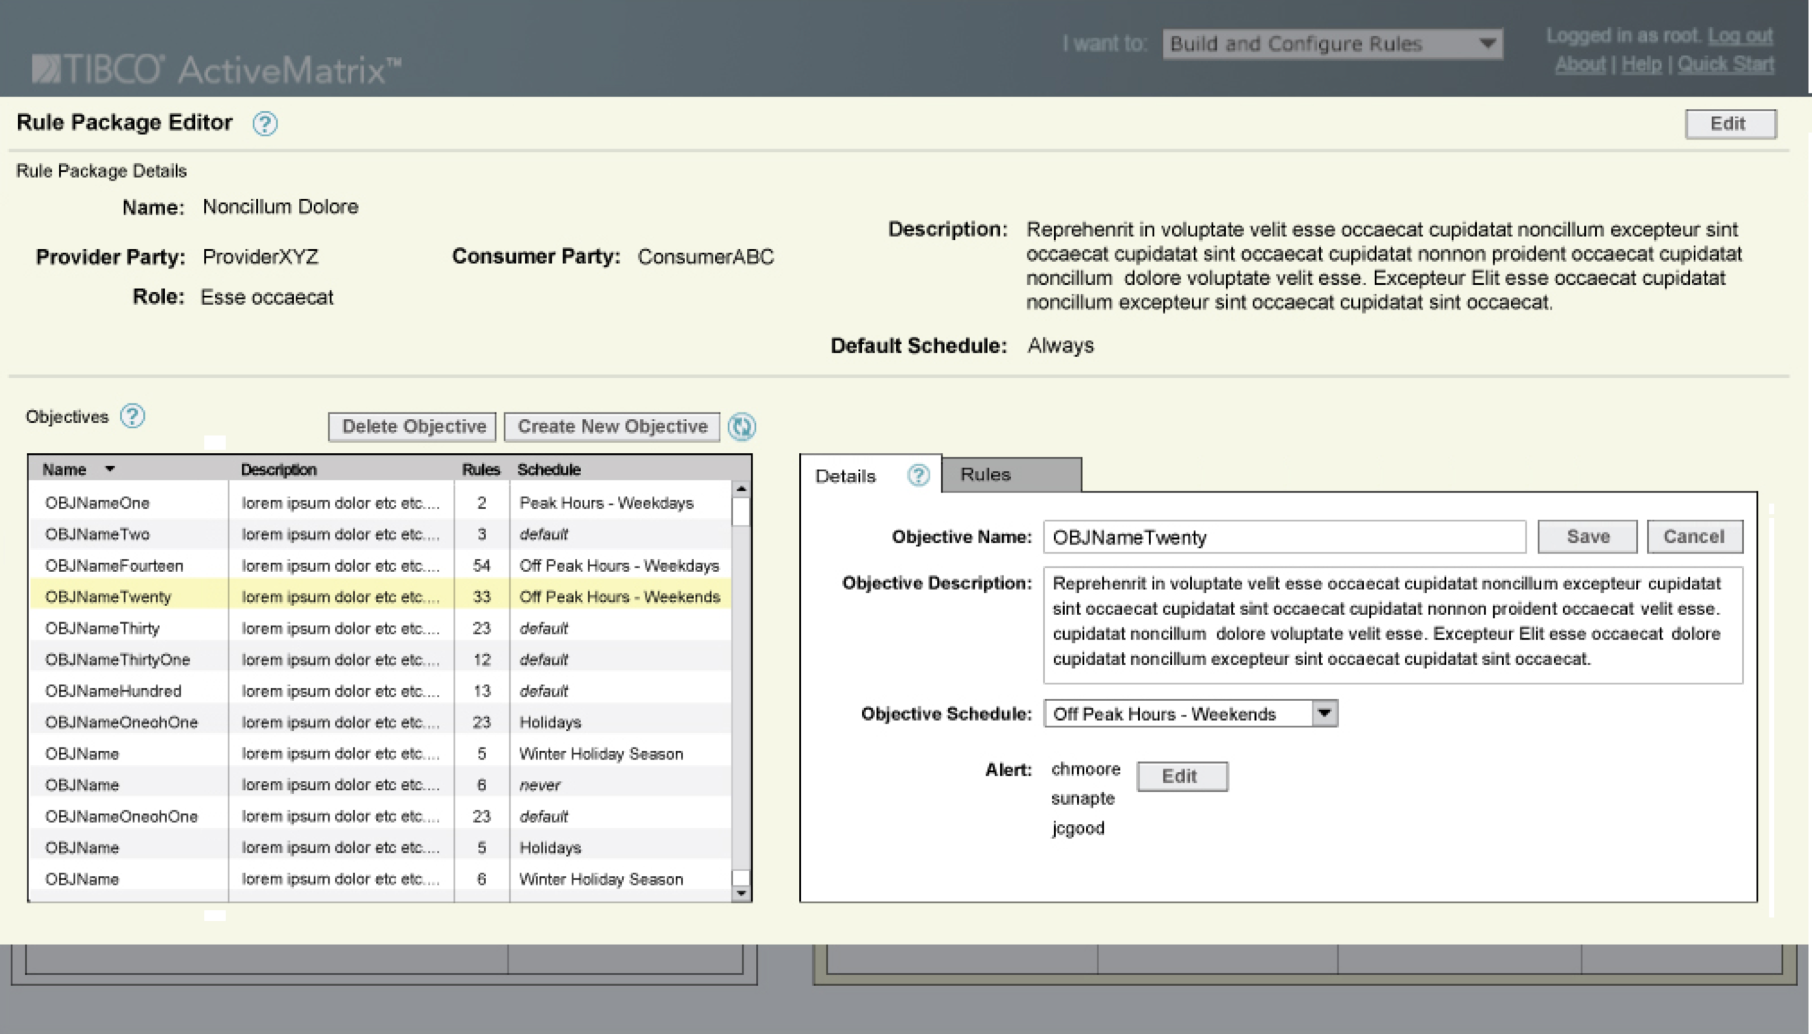This screenshot has height=1034, width=1812.
Task: Click Edit button next to Alert
Action: pyautogui.click(x=1181, y=776)
